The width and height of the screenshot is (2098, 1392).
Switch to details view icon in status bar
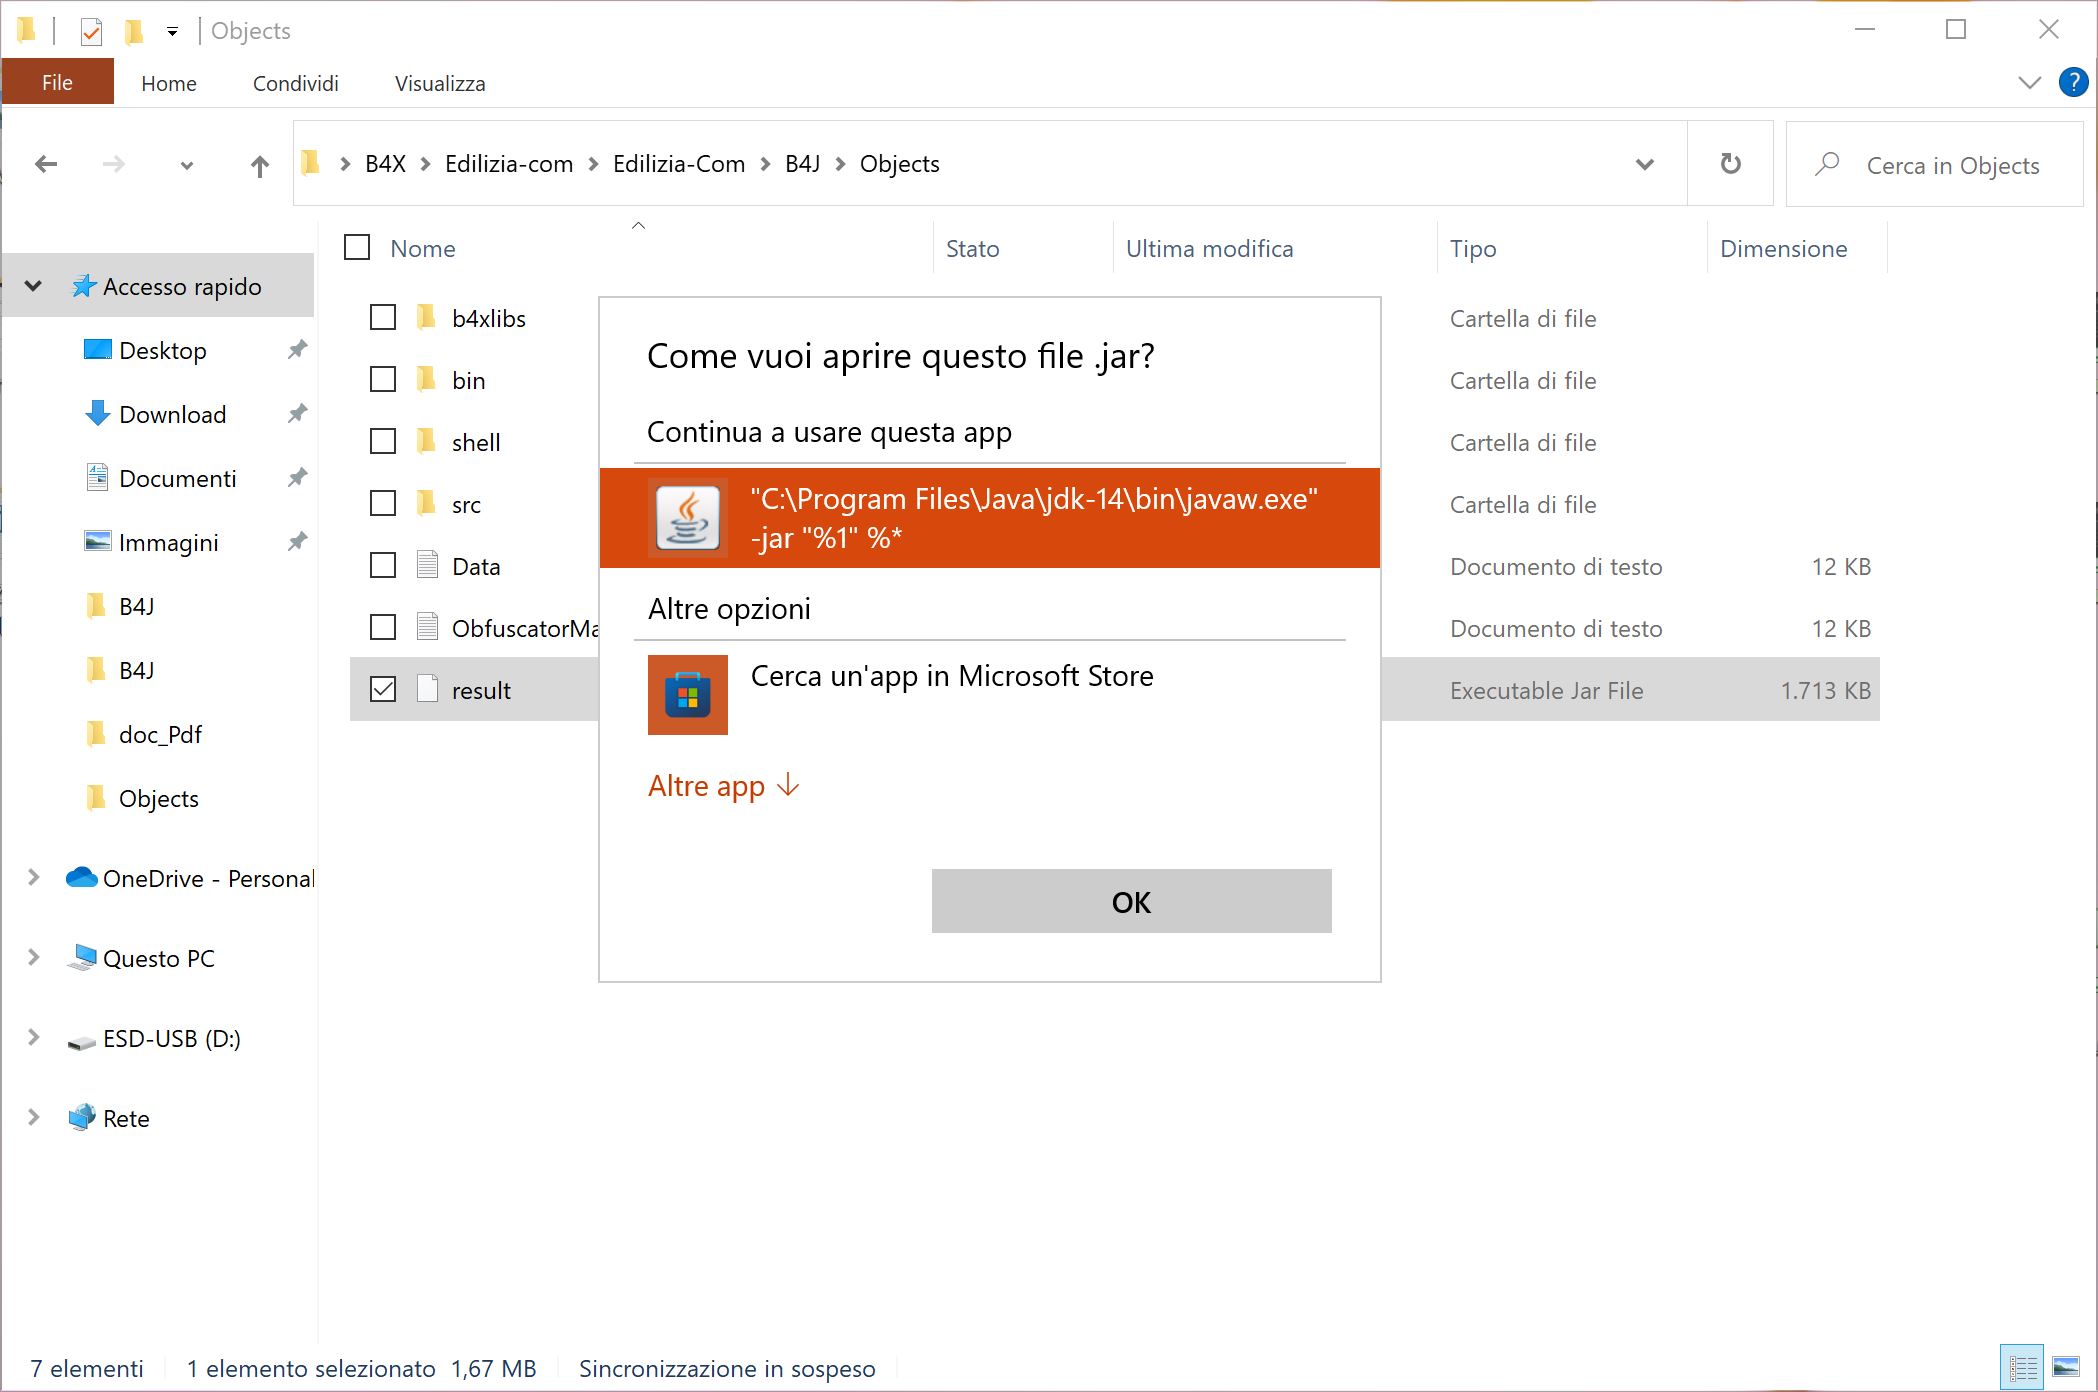coord(2023,1367)
